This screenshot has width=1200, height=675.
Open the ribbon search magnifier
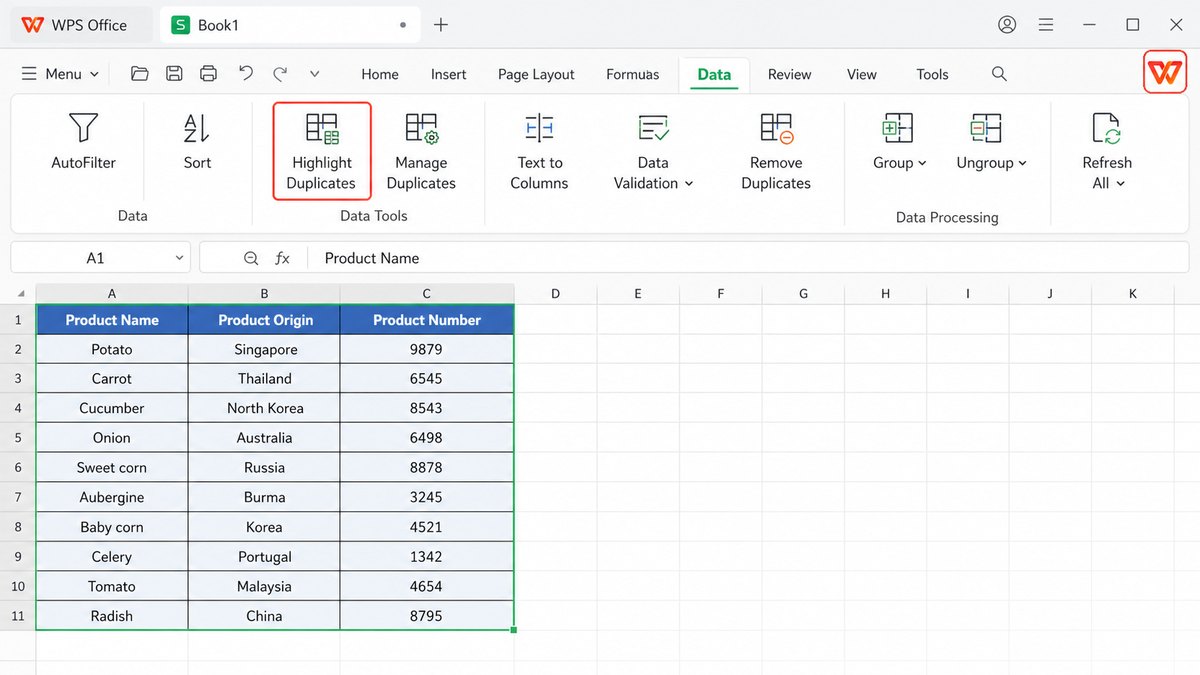[x=999, y=74]
